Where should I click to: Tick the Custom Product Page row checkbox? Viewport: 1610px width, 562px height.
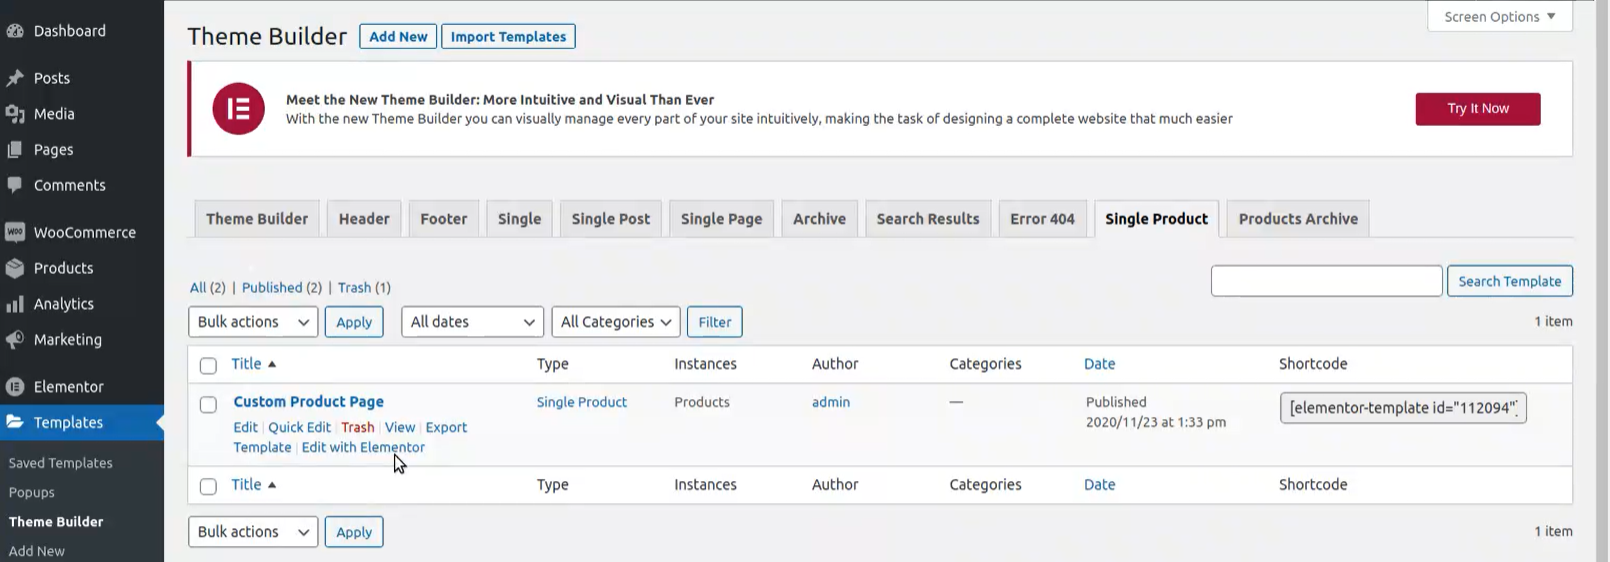[x=208, y=405]
